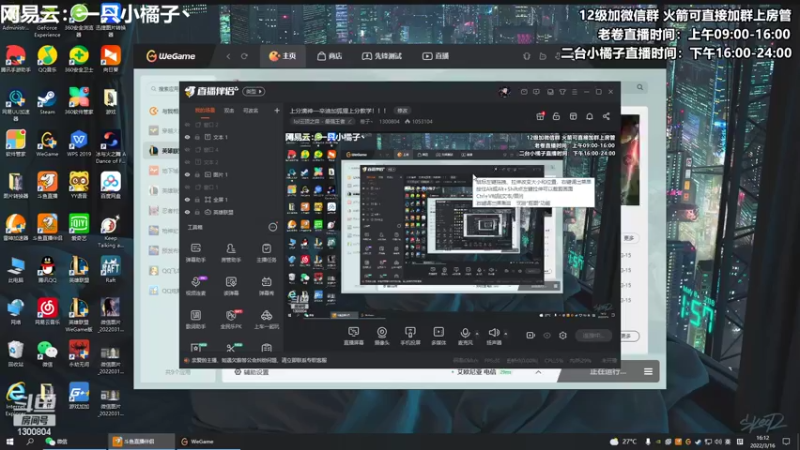The width and height of the screenshot is (800, 450).
Task: Open WeGame hamburger menu at bottom right
Action: click(x=648, y=371)
